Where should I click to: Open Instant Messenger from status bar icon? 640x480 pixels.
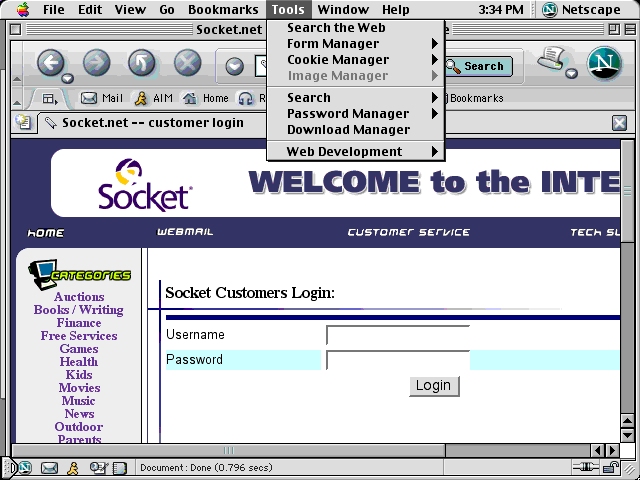(73, 468)
